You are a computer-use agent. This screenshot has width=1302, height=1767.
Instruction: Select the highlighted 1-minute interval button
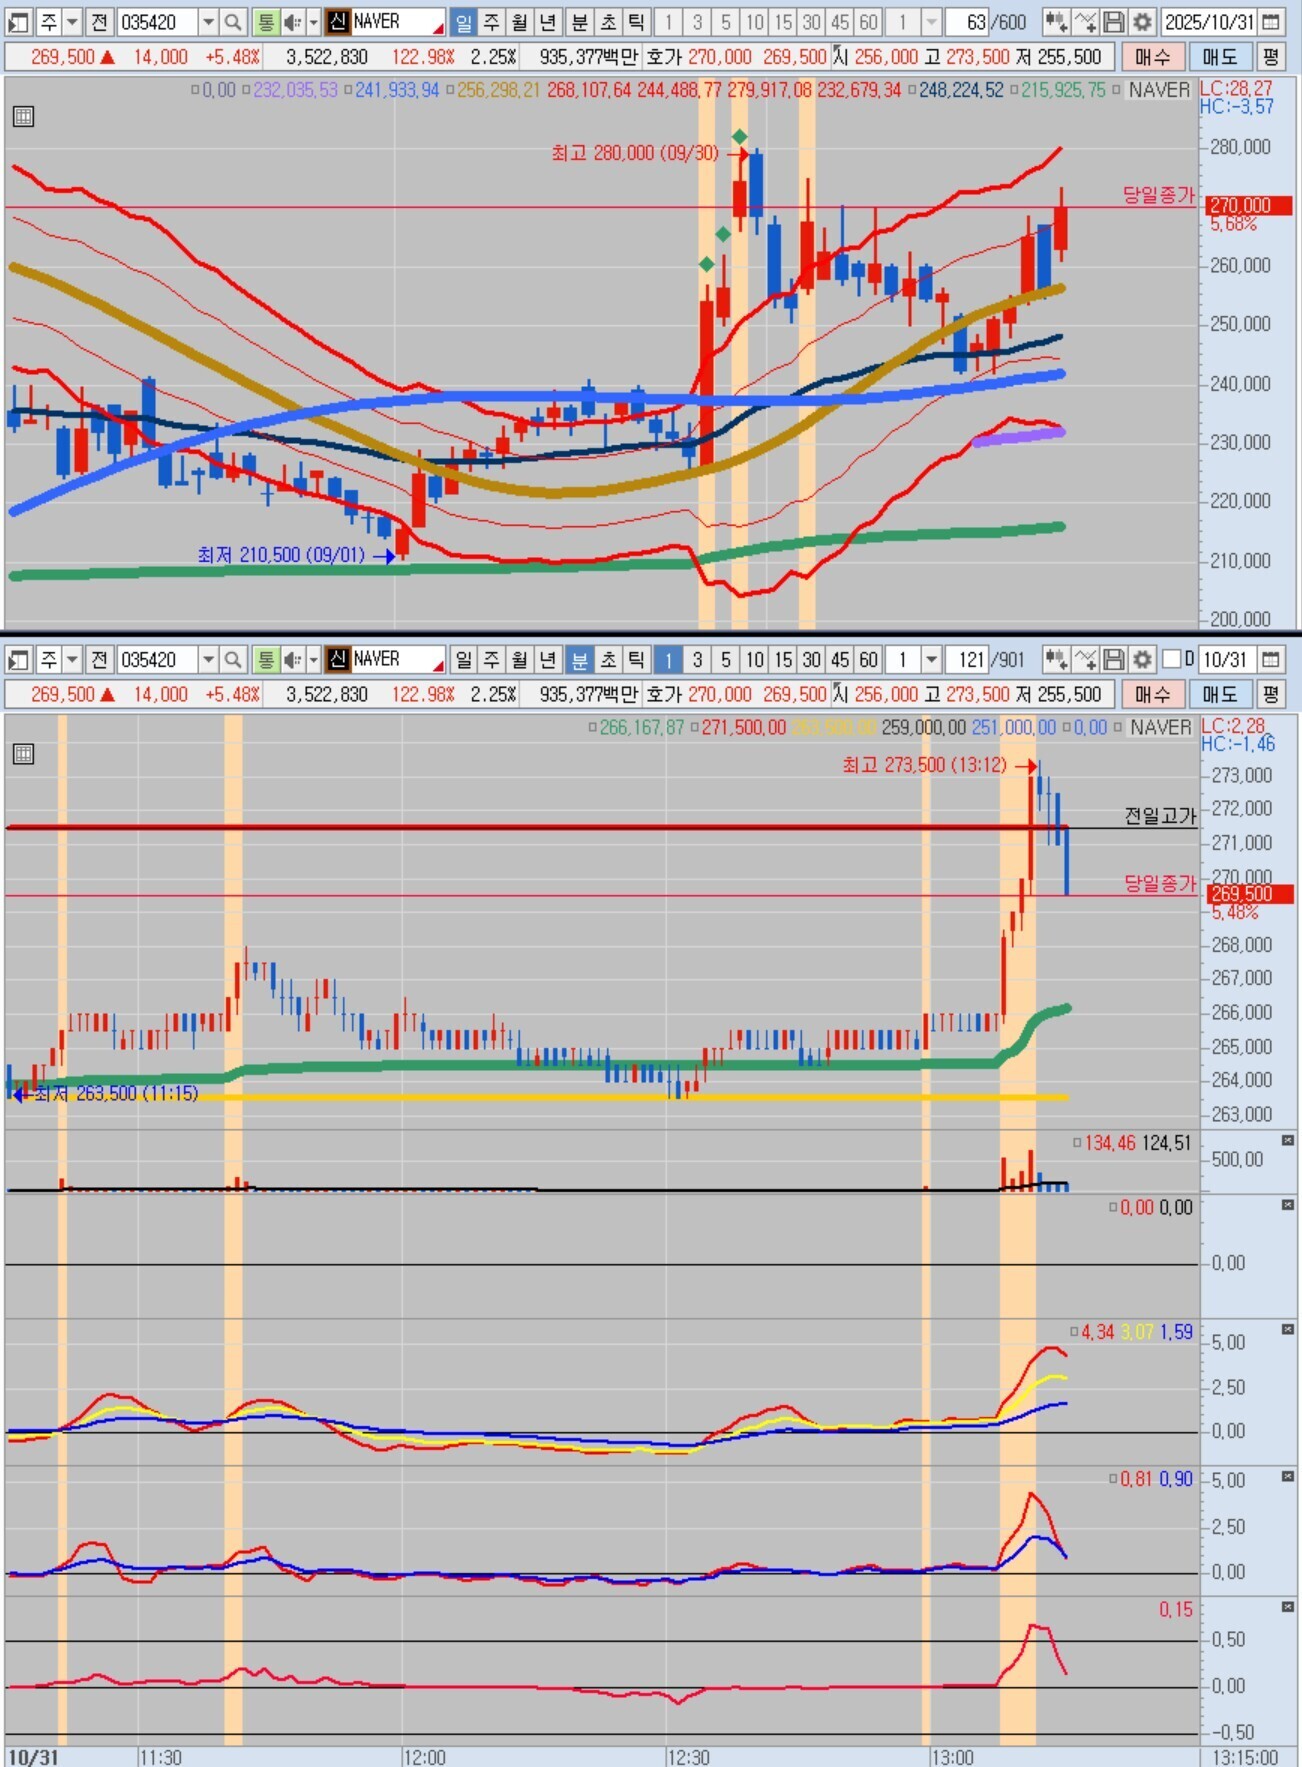click(x=668, y=660)
